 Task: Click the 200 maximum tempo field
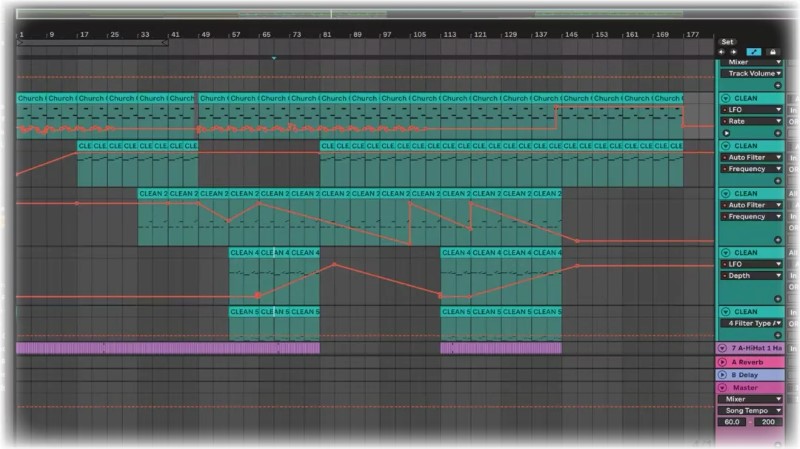point(768,422)
